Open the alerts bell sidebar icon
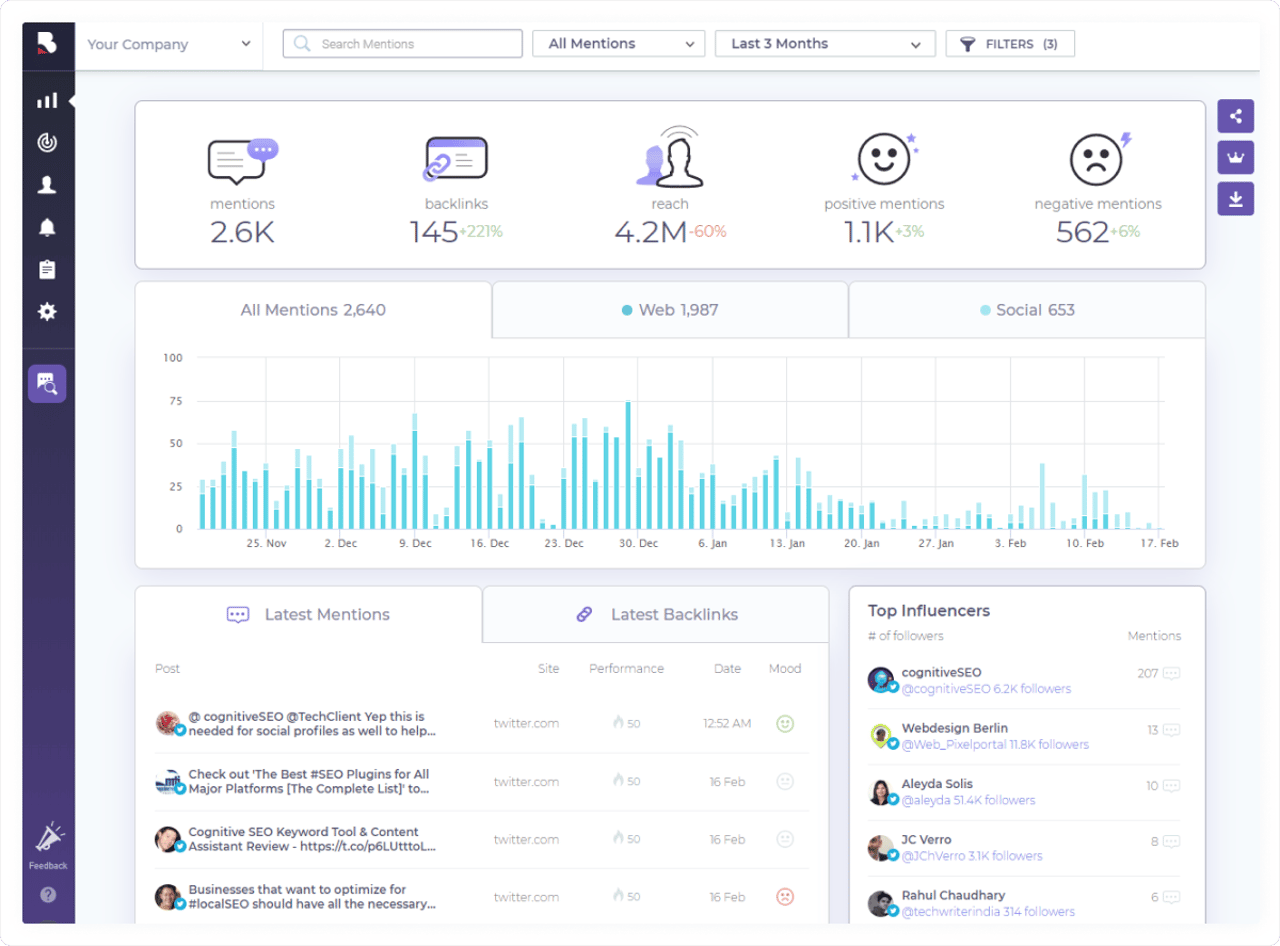This screenshot has width=1280, height=946. click(x=47, y=227)
